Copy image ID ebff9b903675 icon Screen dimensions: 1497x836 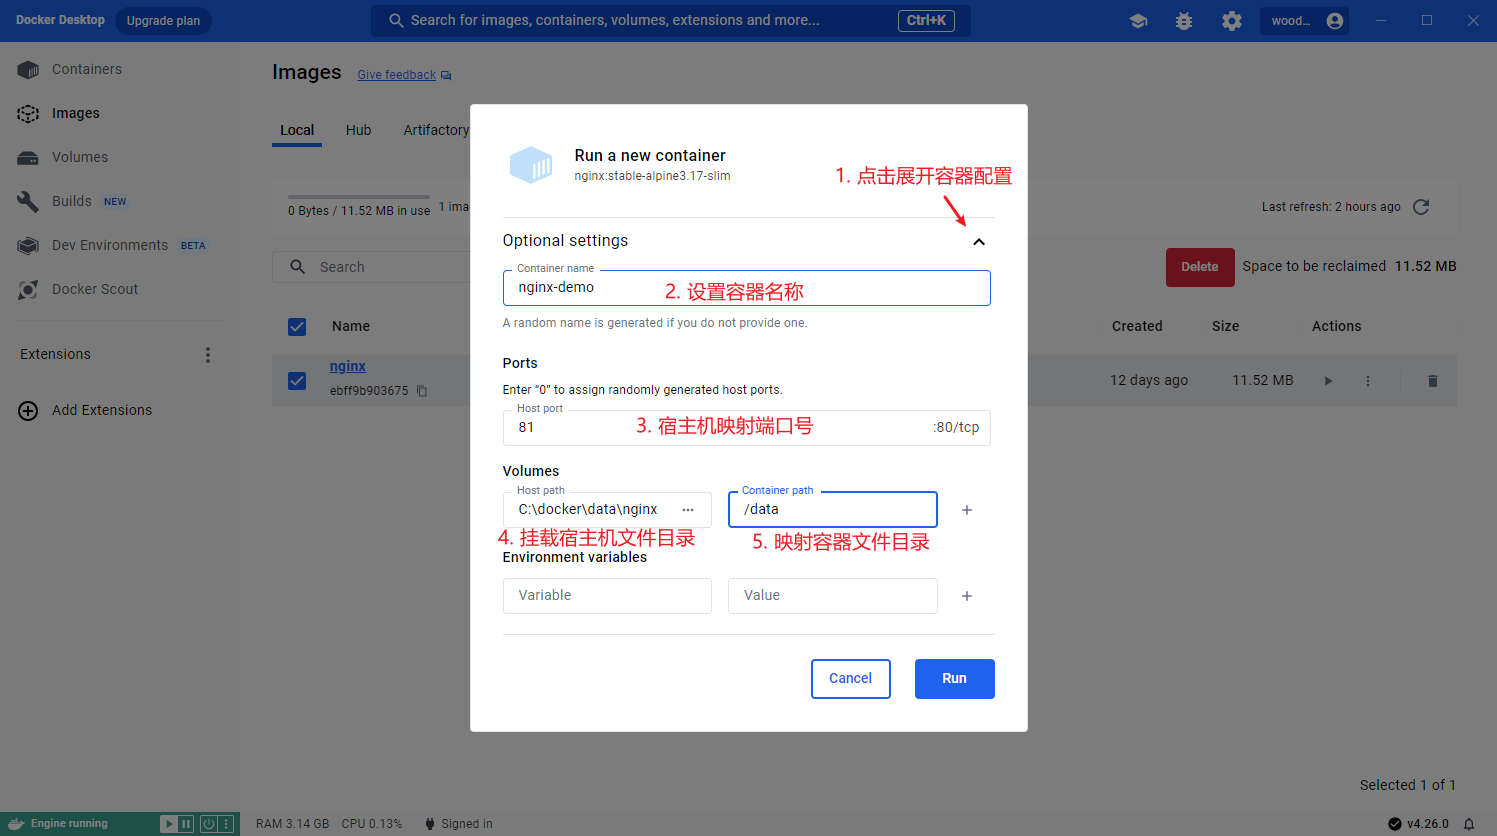pos(422,391)
